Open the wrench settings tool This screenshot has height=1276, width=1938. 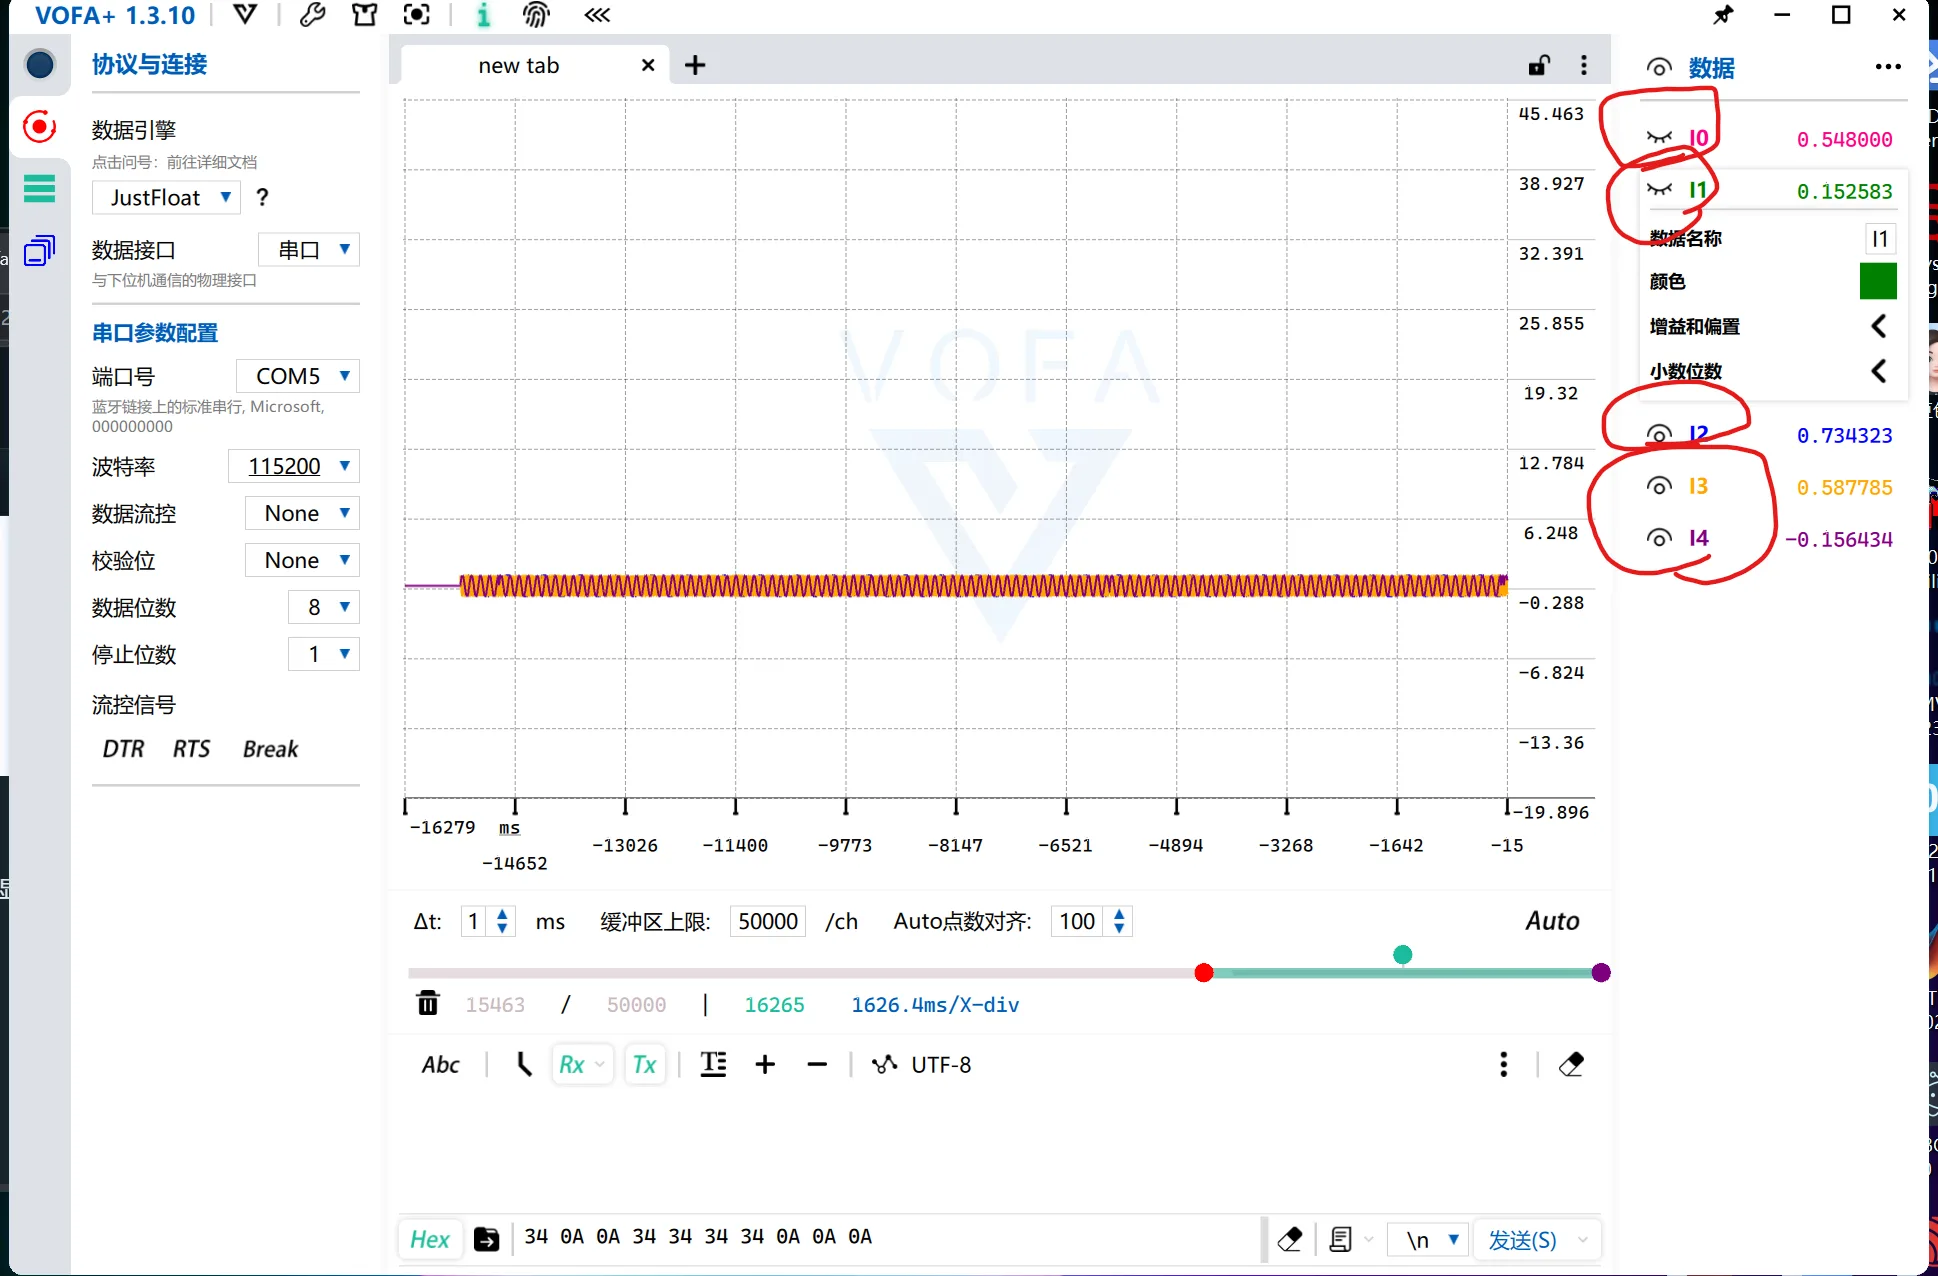[312, 15]
